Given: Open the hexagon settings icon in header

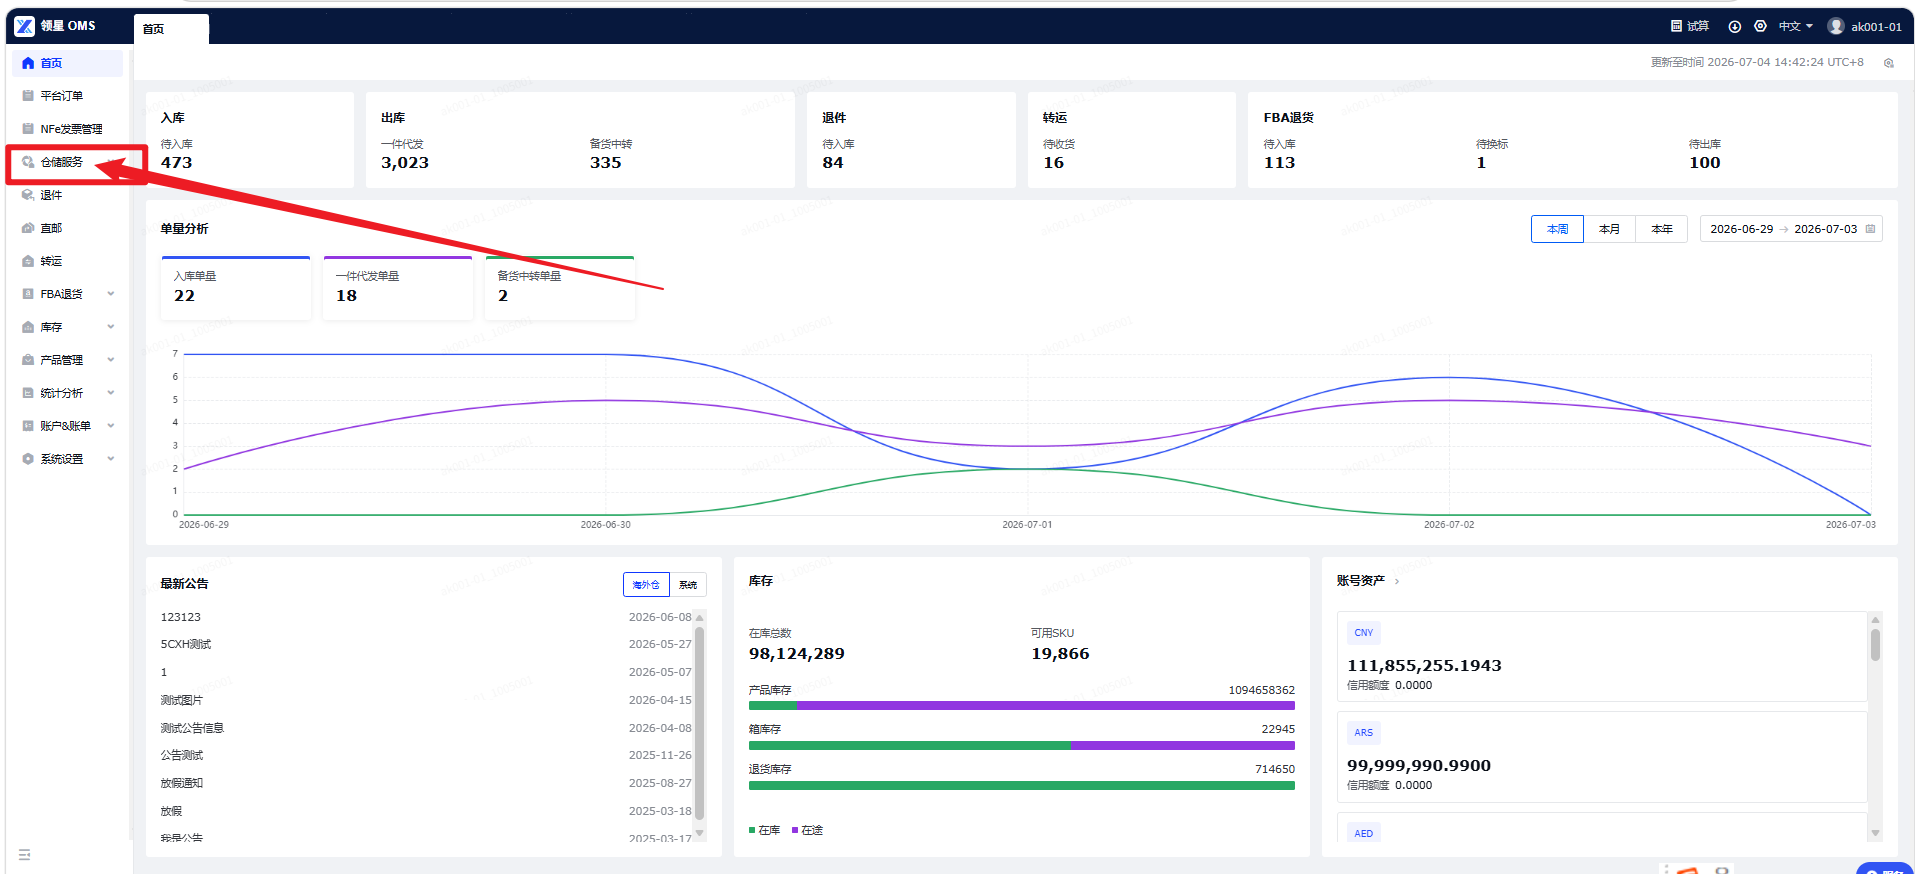Looking at the screenshot, I should [x=1760, y=26].
